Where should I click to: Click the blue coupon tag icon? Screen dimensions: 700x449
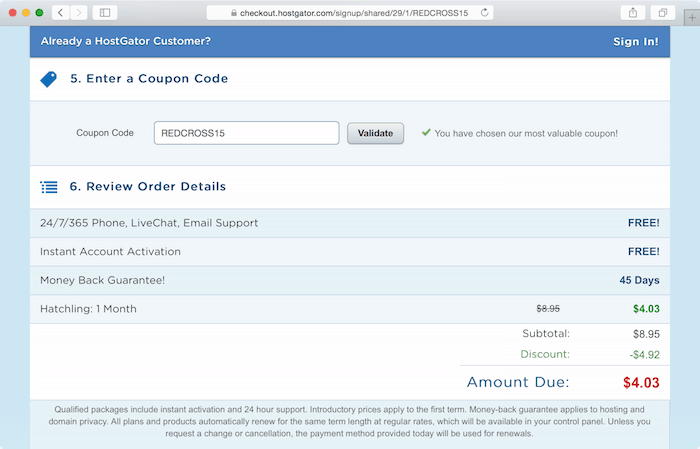click(49, 79)
